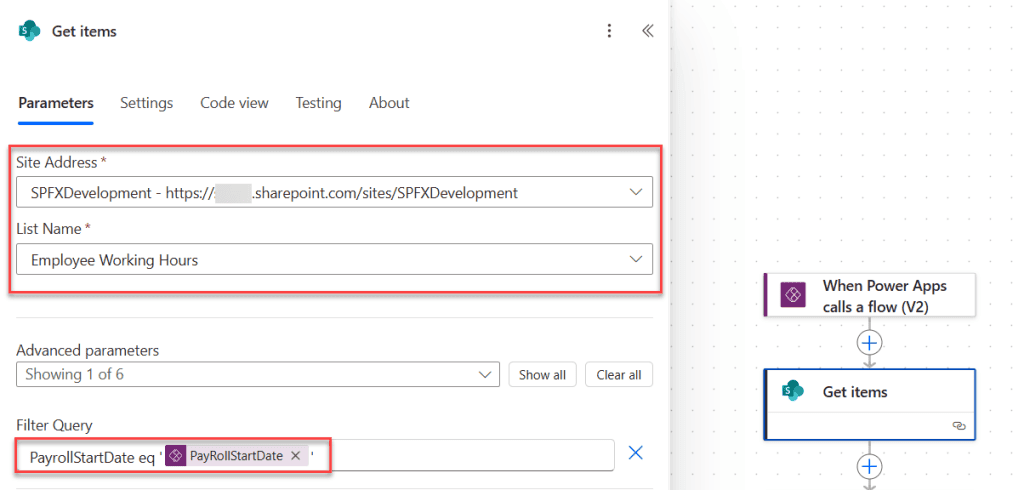Expand the List Name dropdown chevron

635,259
